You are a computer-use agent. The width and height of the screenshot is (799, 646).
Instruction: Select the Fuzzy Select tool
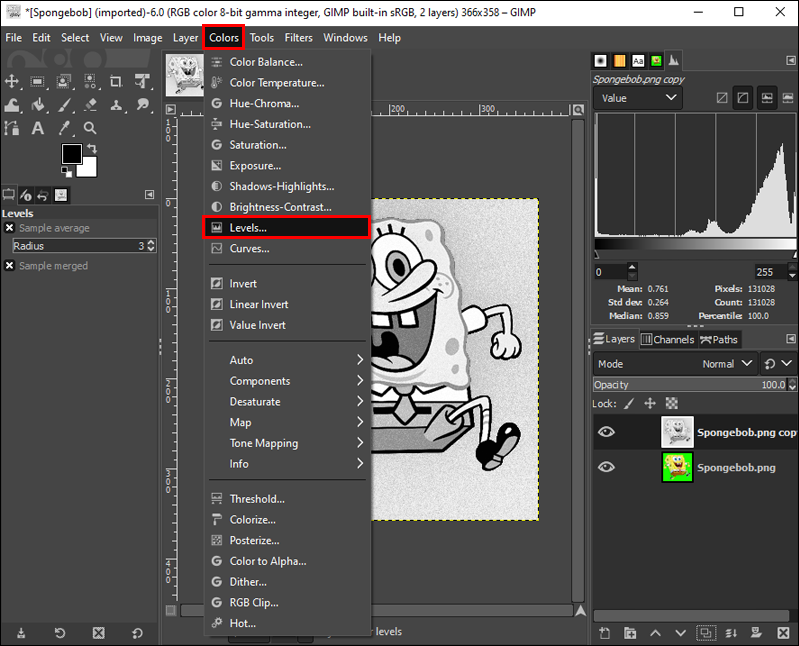pos(90,82)
